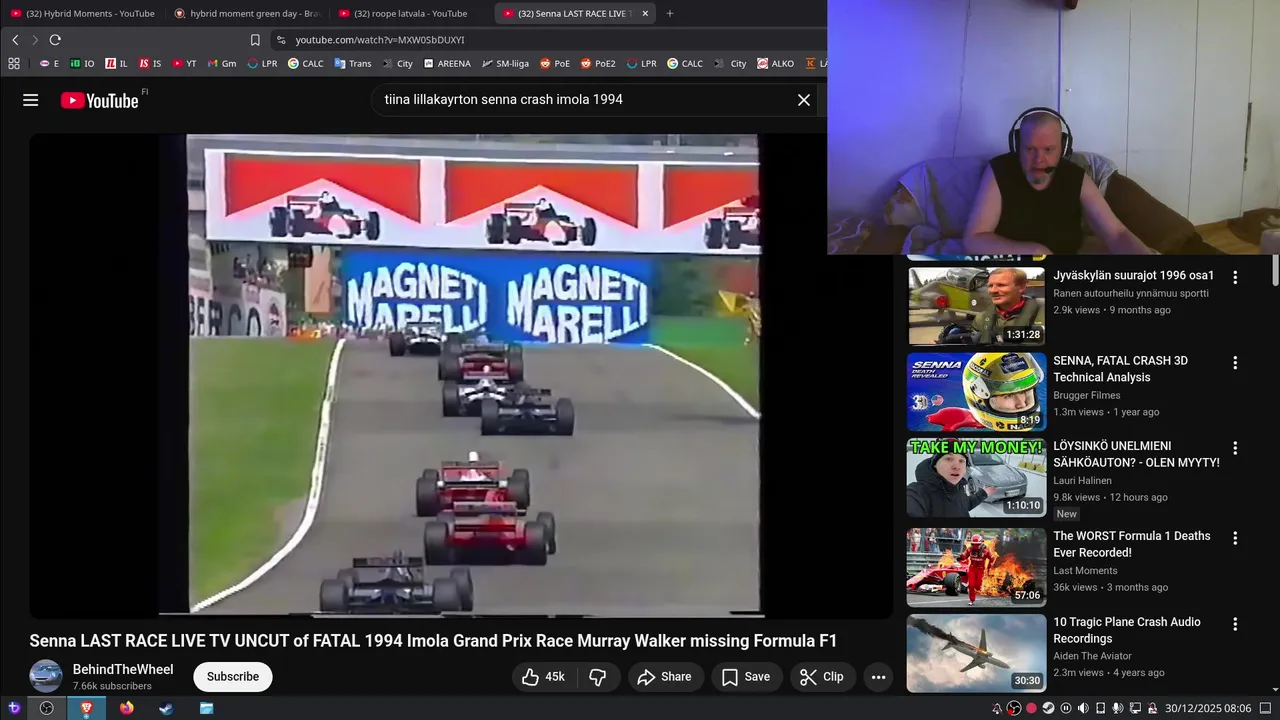The height and width of the screenshot is (720, 1280).
Task: Open BehindTheWheel channel avatar
Action: tap(46, 677)
